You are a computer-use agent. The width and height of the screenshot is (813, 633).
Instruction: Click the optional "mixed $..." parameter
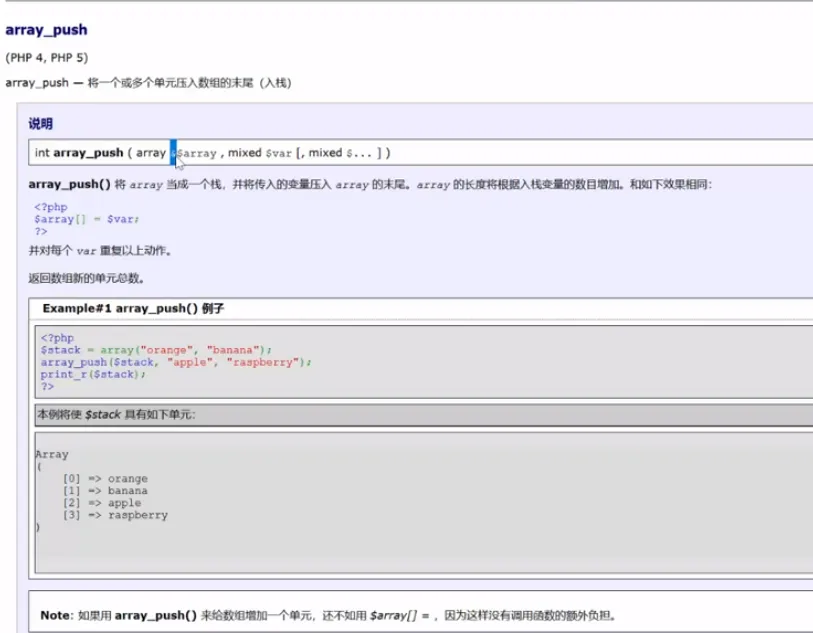pyautogui.click(x=340, y=153)
